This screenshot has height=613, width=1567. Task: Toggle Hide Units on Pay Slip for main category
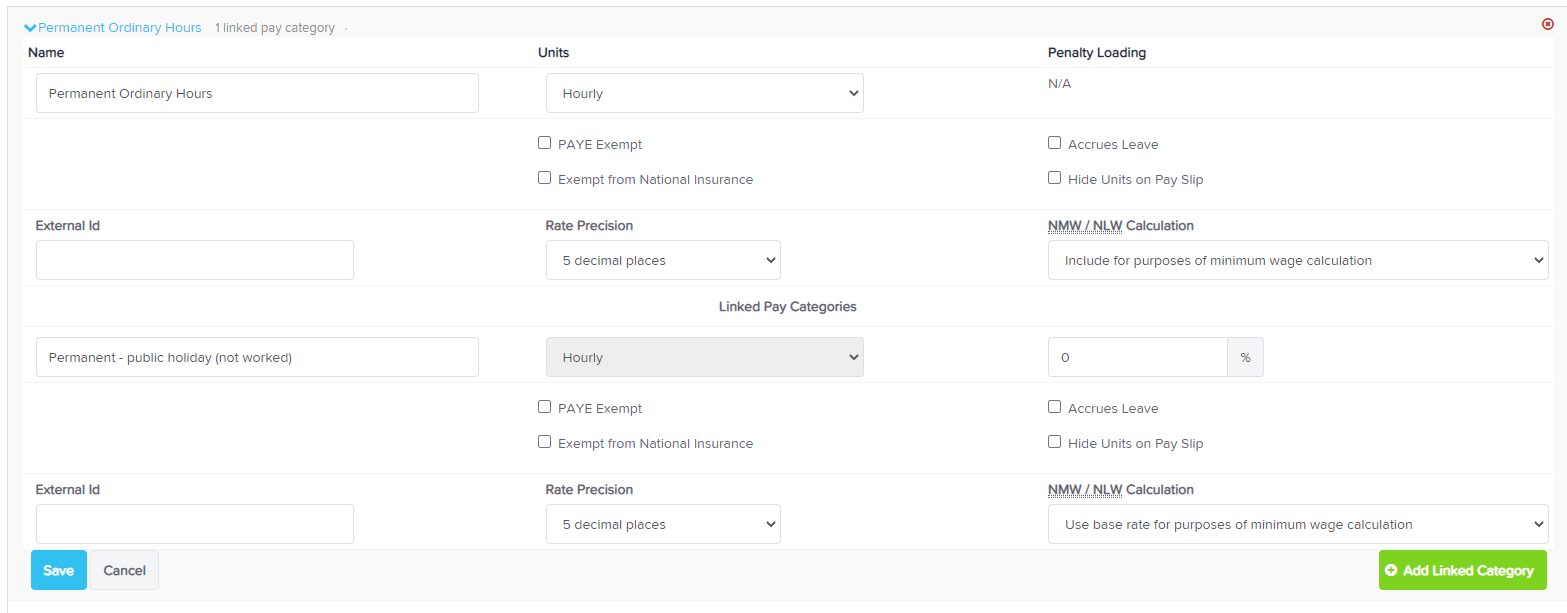[1054, 178]
